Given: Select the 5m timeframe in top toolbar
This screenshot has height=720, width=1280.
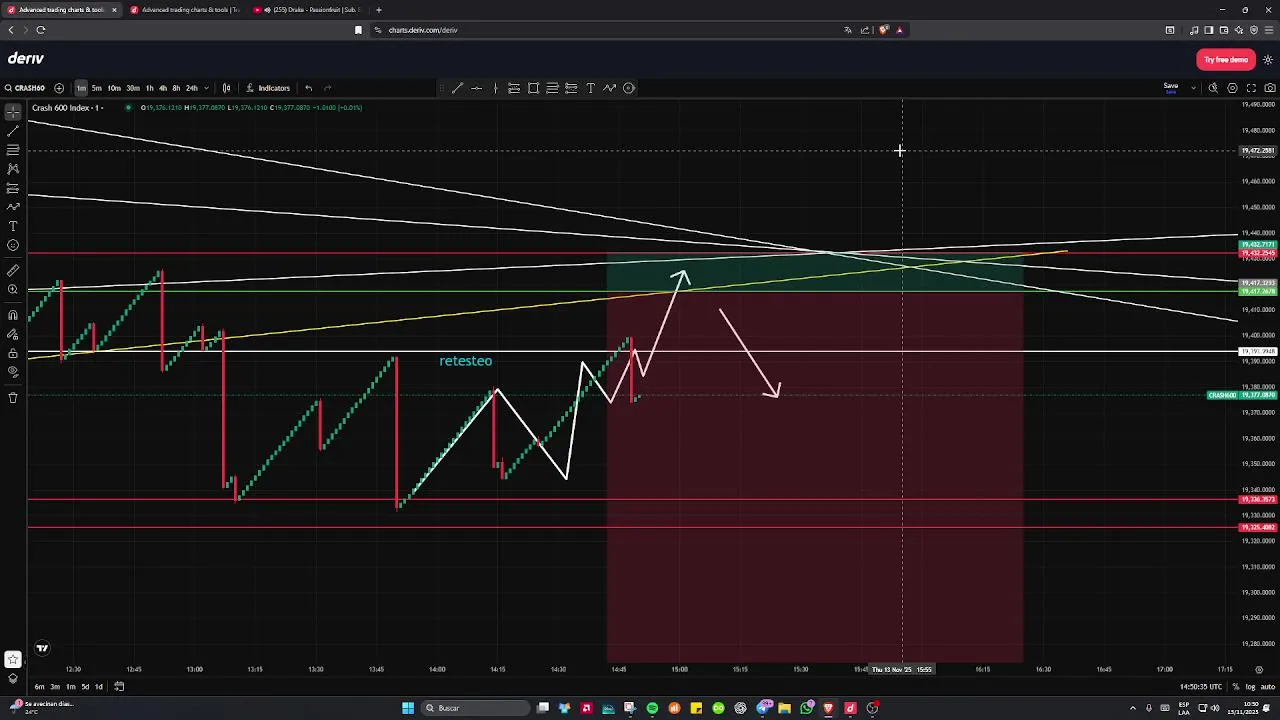Looking at the screenshot, I should pos(96,88).
